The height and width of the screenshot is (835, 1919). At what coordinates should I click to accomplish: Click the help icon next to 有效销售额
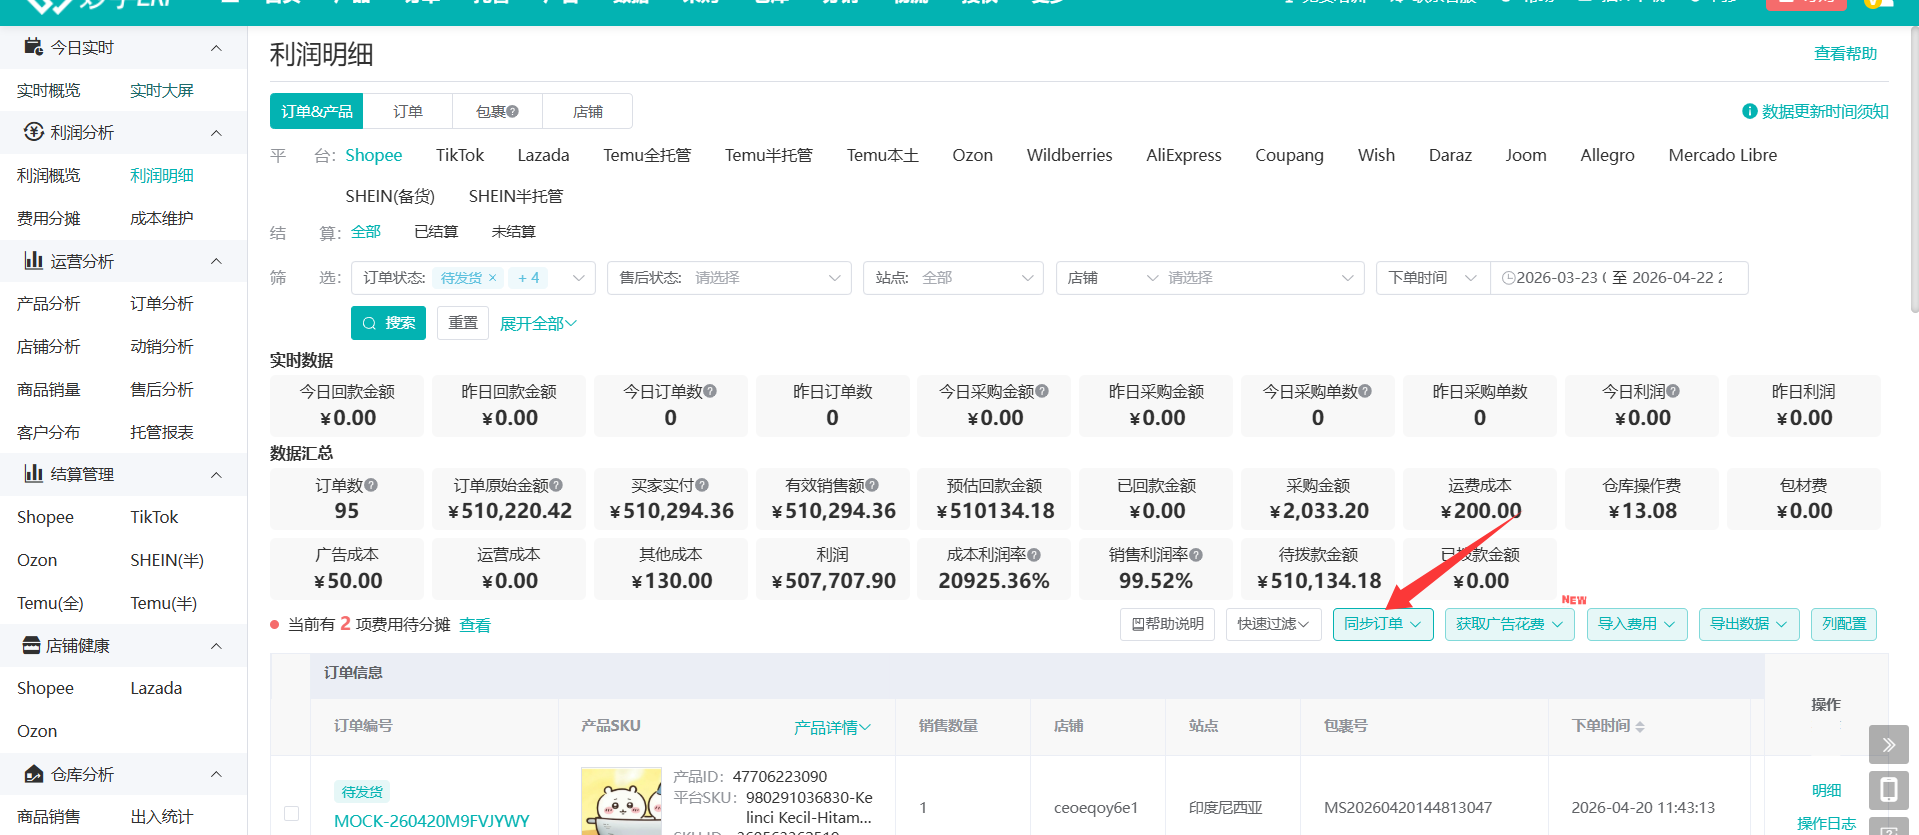[872, 485]
